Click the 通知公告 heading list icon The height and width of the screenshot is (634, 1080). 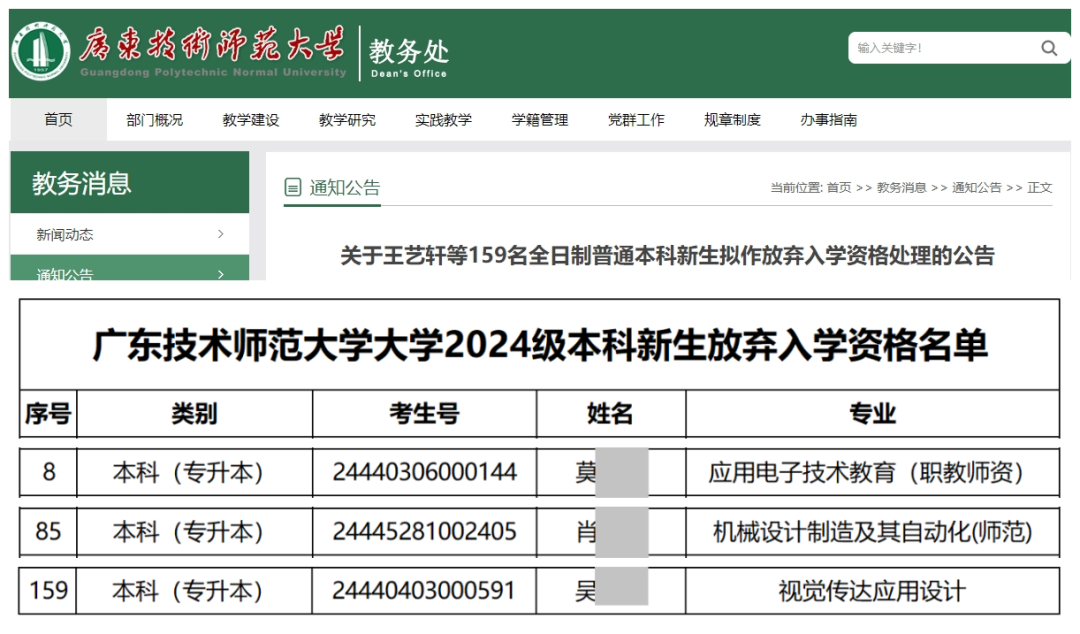tap(293, 187)
